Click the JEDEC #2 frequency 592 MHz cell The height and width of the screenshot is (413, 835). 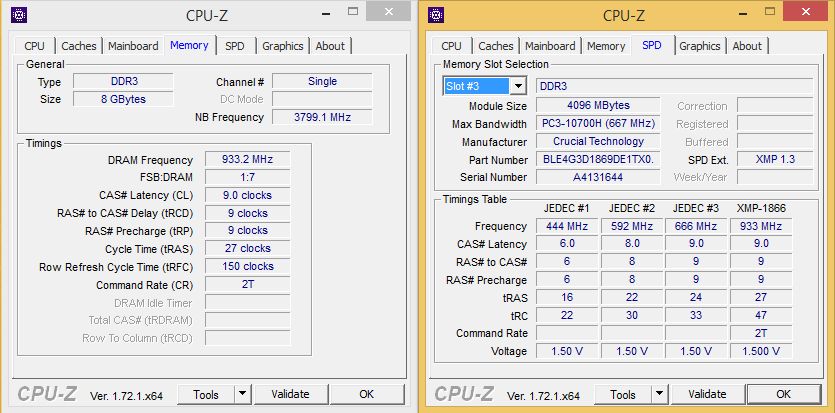tap(632, 226)
